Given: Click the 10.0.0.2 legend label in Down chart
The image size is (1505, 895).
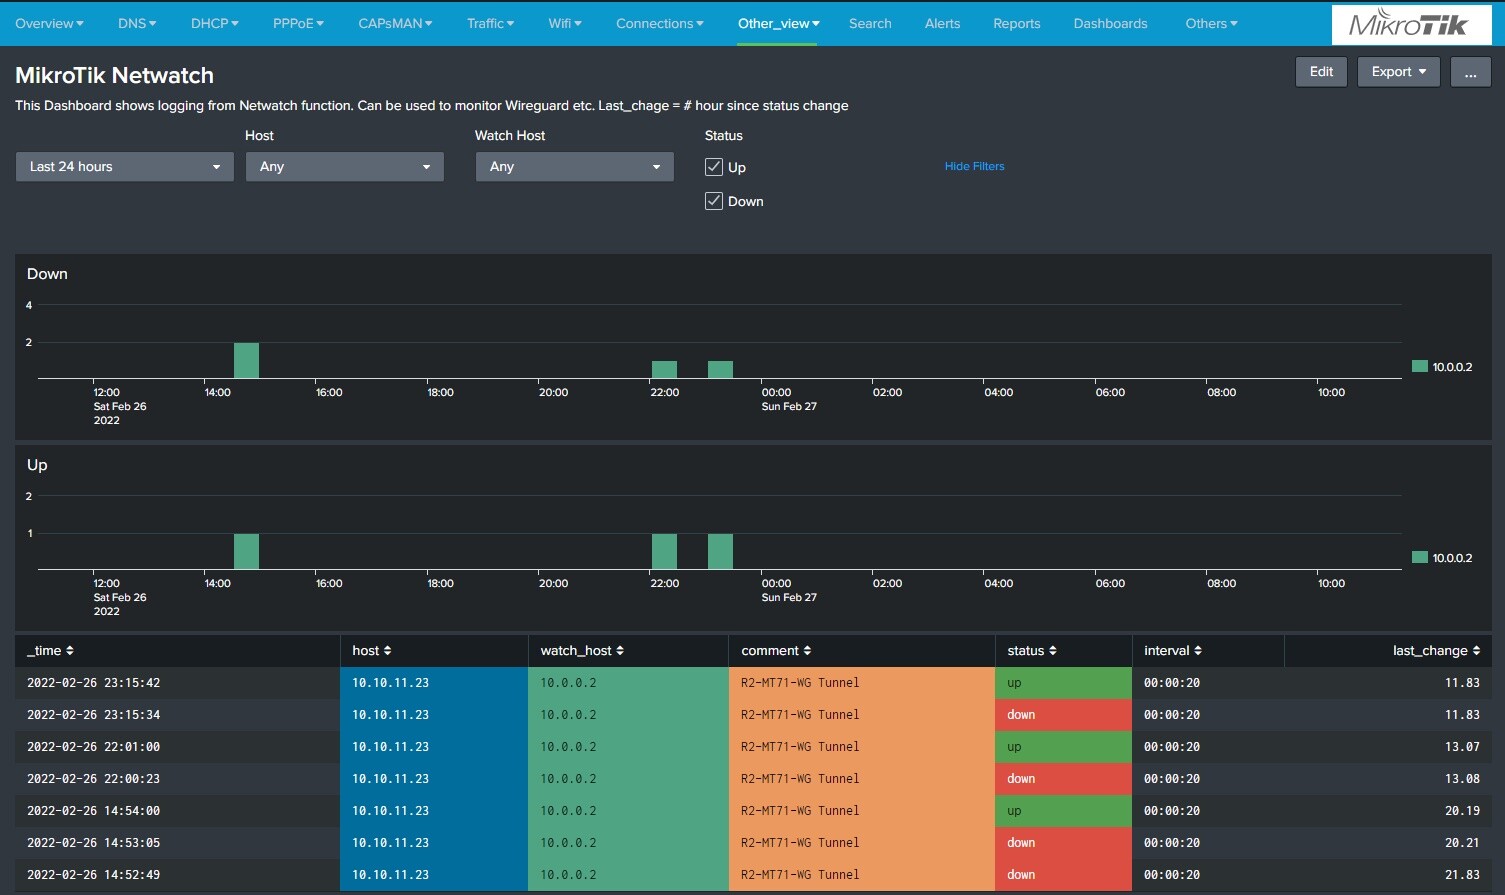Looking at the screenshot, I should coord(1452,367).
